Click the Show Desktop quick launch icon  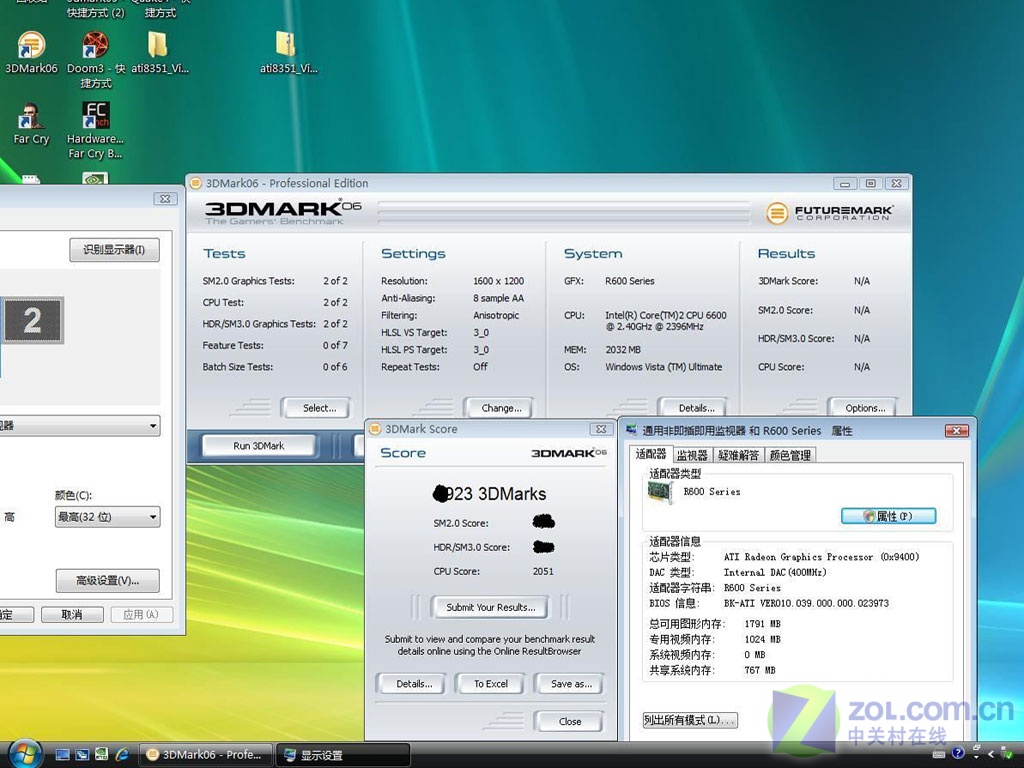[x=63, y=754]
